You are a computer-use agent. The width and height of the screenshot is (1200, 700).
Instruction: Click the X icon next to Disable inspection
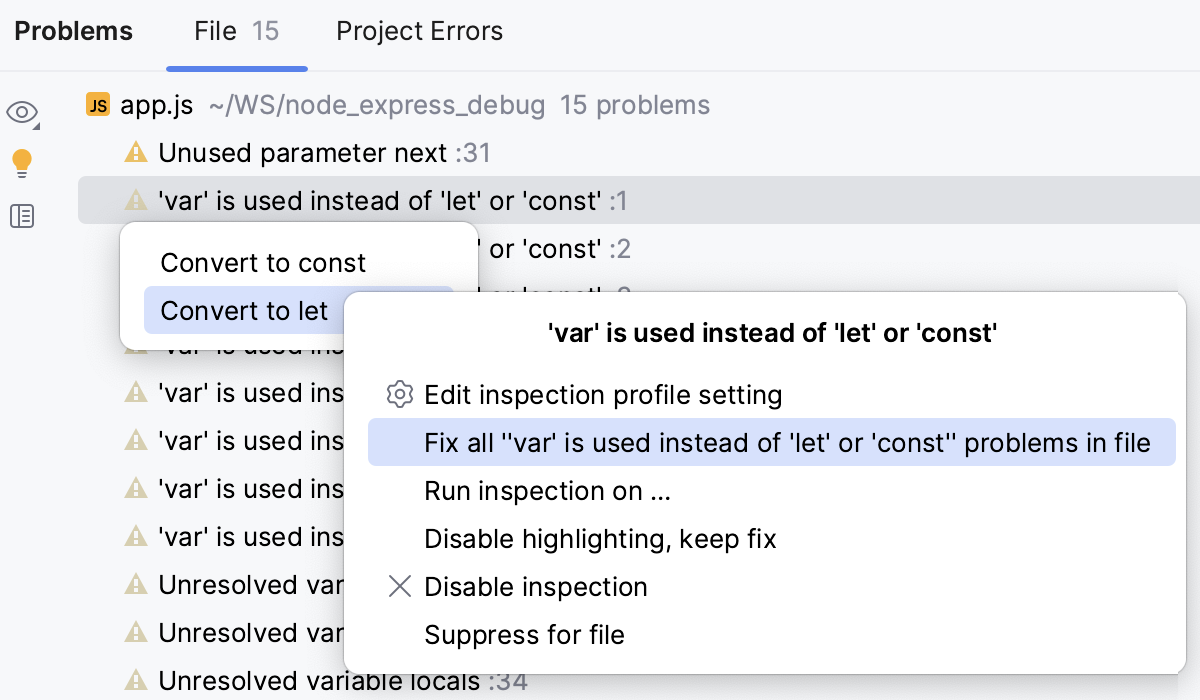[x=400, y=587]
